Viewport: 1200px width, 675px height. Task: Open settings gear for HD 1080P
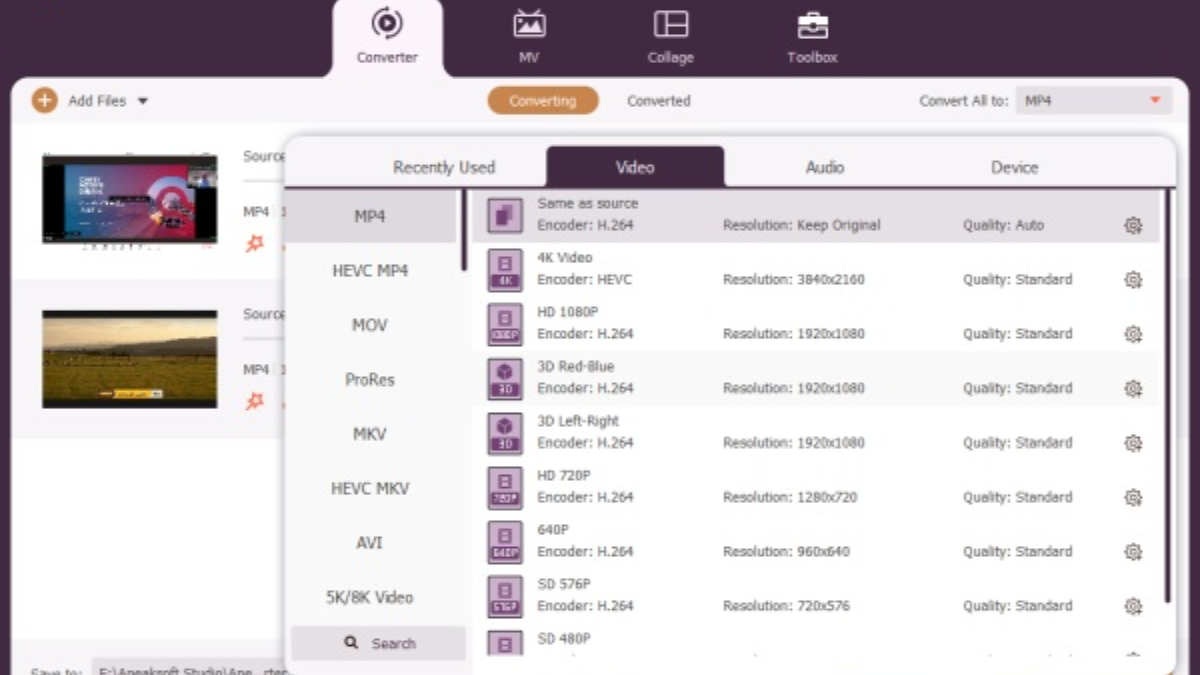click(x=1133, y=334)
